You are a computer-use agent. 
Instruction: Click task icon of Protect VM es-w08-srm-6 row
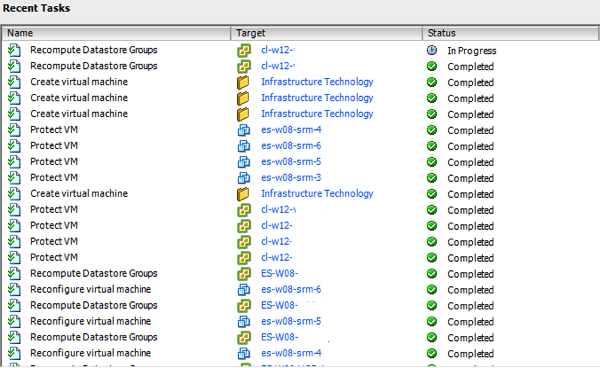click(x=15, y=146)
